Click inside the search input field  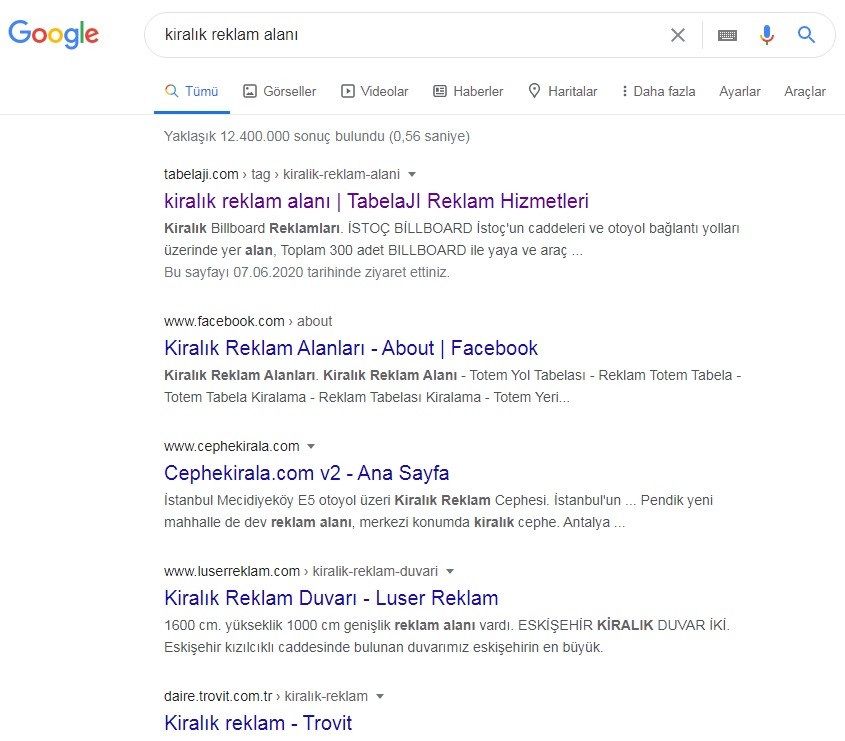pos(410,35)
